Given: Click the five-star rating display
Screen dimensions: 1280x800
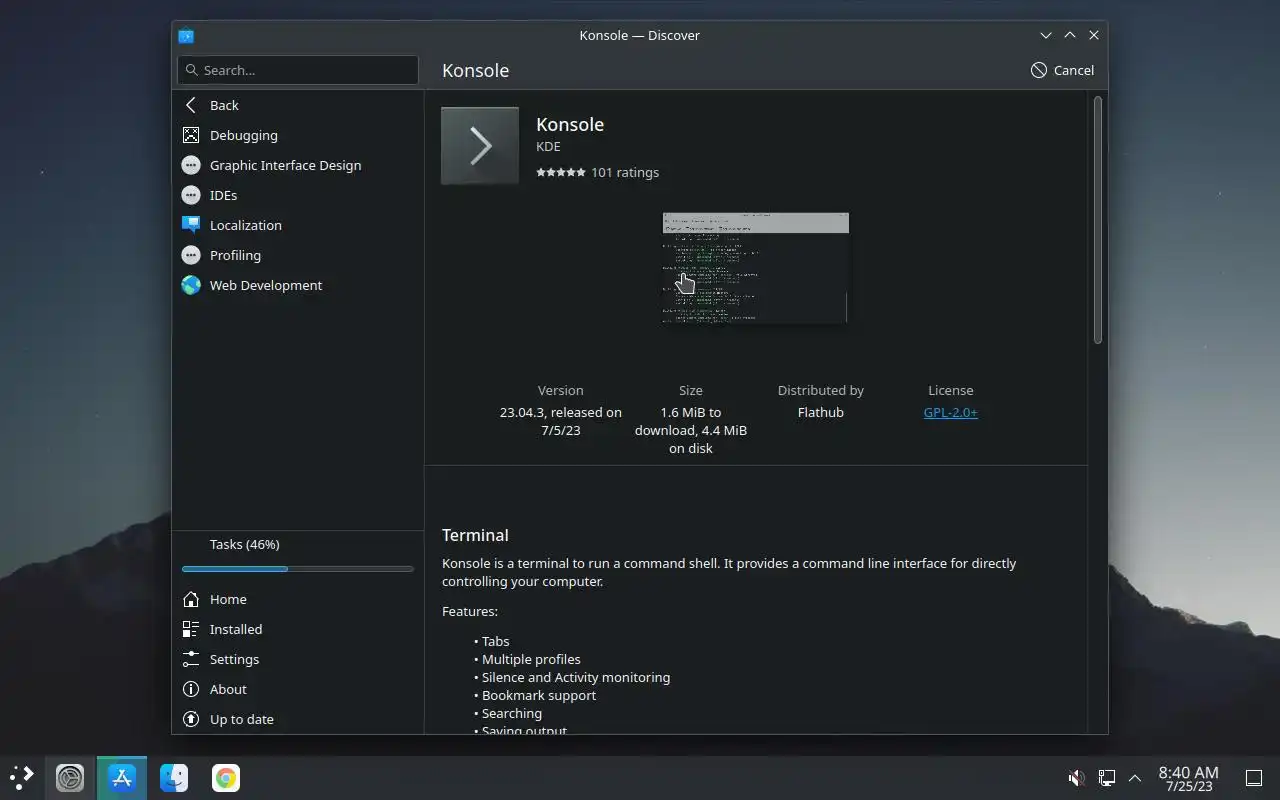Looking at the screenshot, I should coord(561,172).
